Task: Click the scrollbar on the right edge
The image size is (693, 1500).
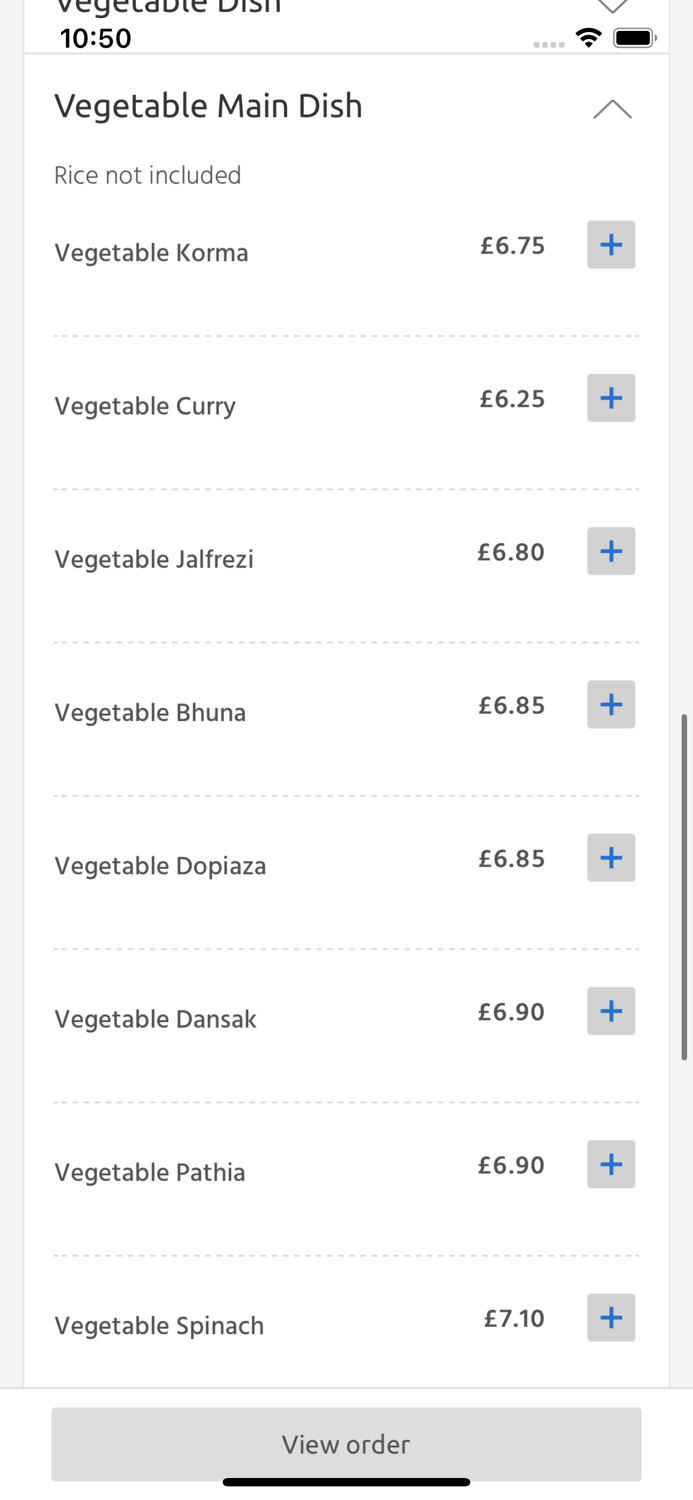Action: tap(685, 885)
